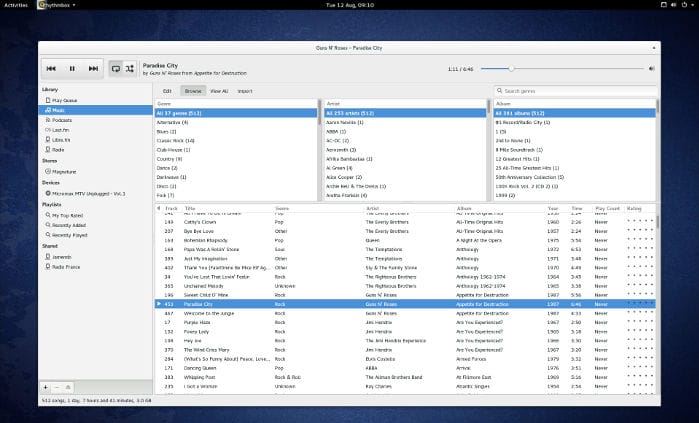The height and width of the screenshot is (423, 699).
Task: Select All 253 artists row
Action: [x=405, y=113]
